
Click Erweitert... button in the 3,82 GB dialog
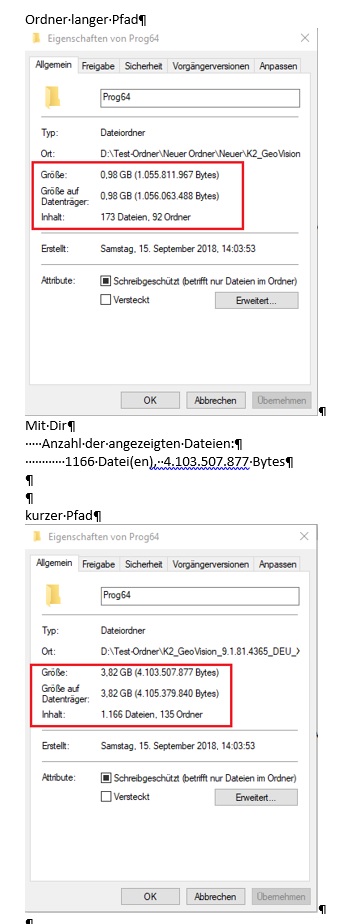(256, 797)
